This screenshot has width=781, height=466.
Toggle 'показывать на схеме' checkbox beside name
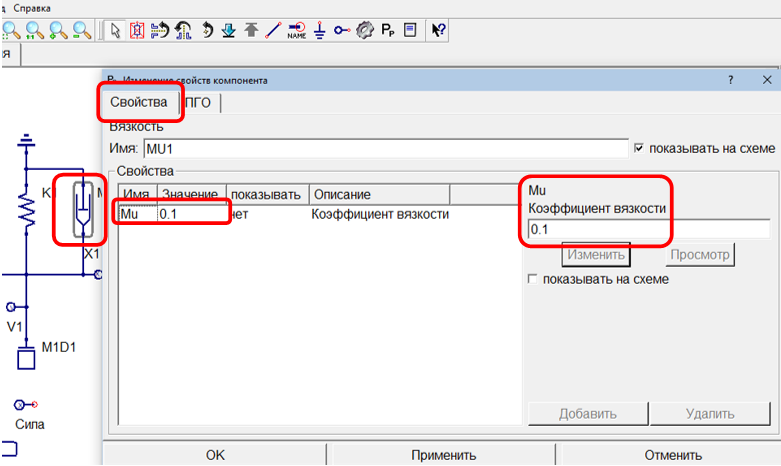640,149
